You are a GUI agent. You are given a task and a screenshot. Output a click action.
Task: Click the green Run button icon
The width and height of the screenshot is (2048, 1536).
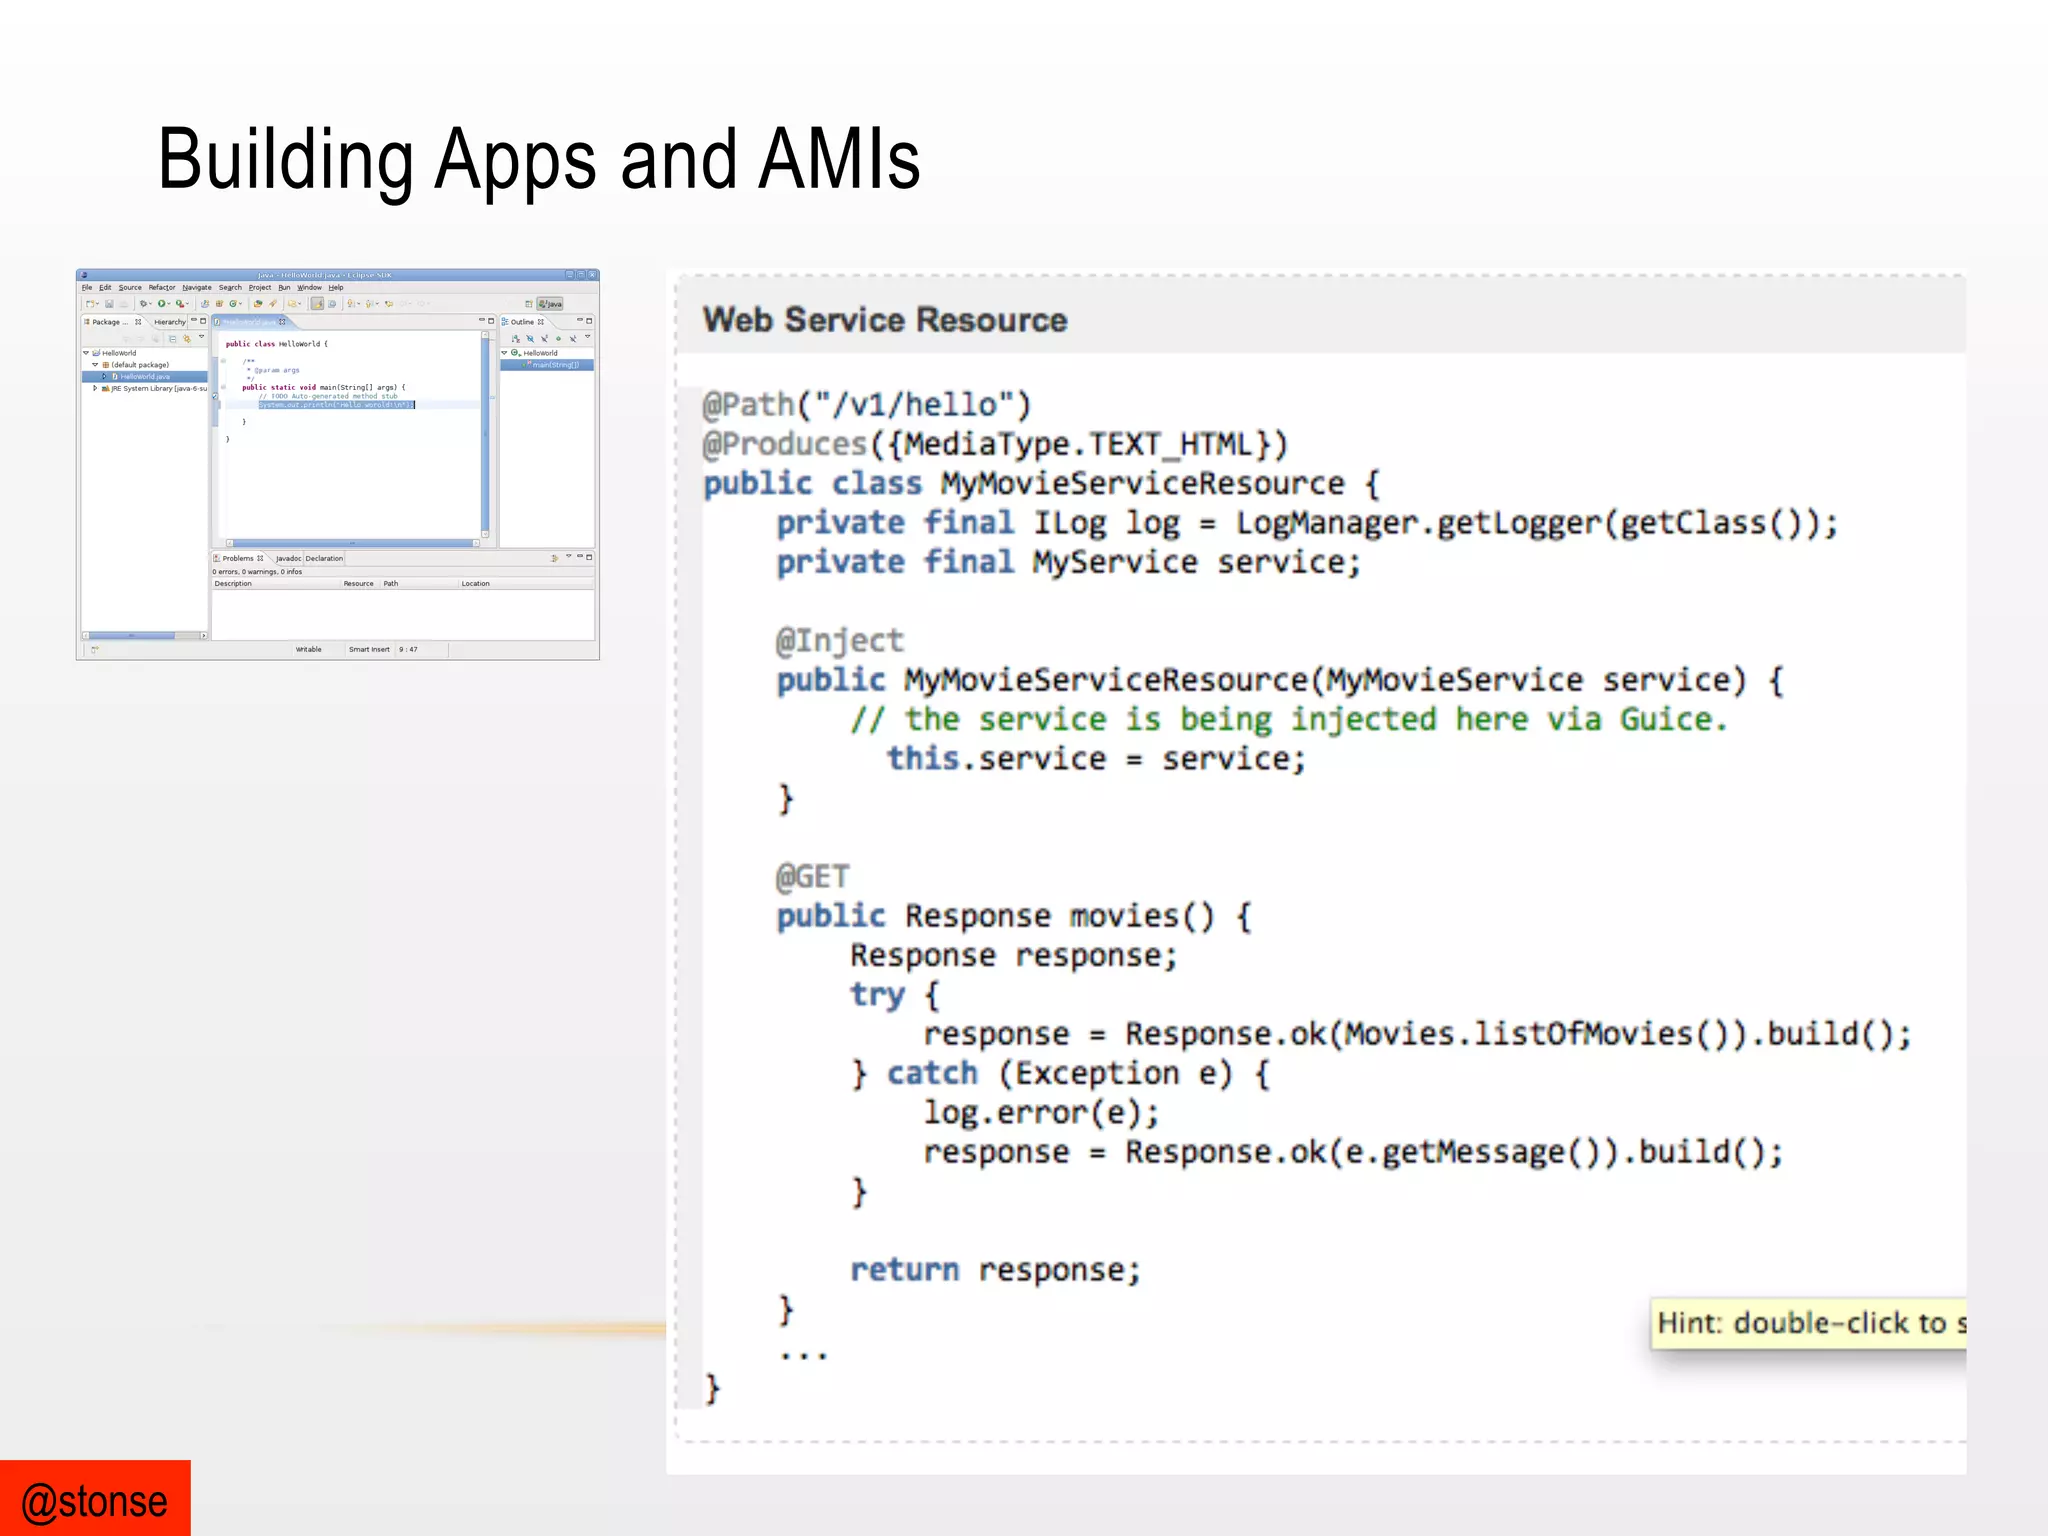[161, 303]
